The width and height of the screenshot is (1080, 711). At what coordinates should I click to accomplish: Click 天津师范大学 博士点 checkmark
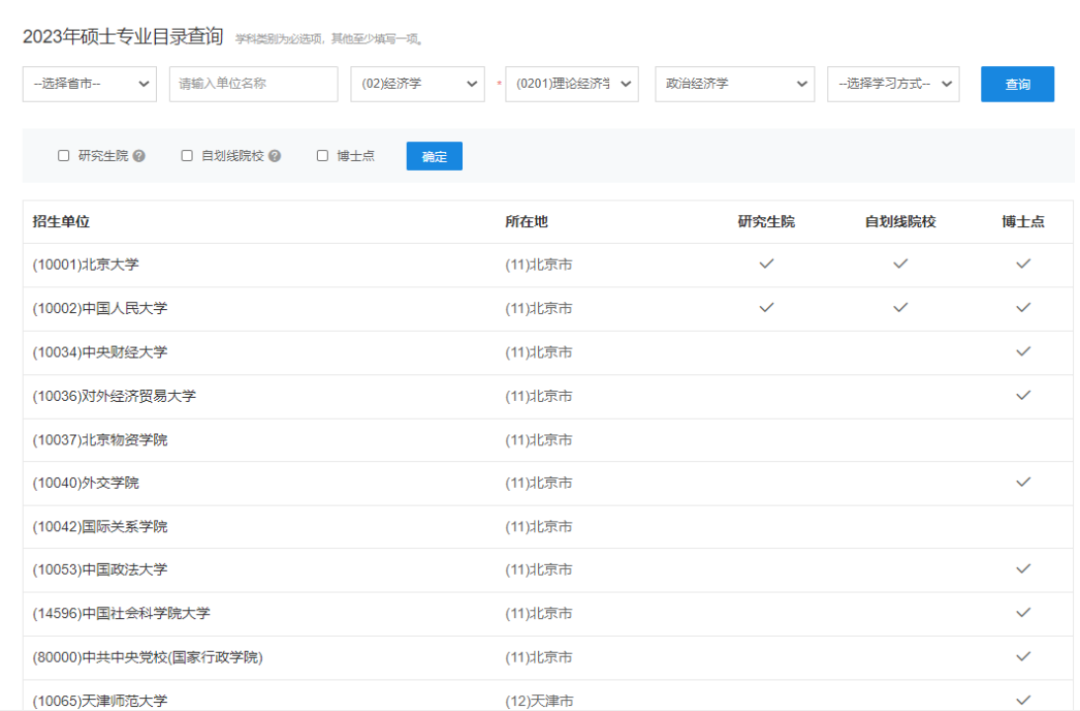pyautogui.click(x=1024, y=700)
